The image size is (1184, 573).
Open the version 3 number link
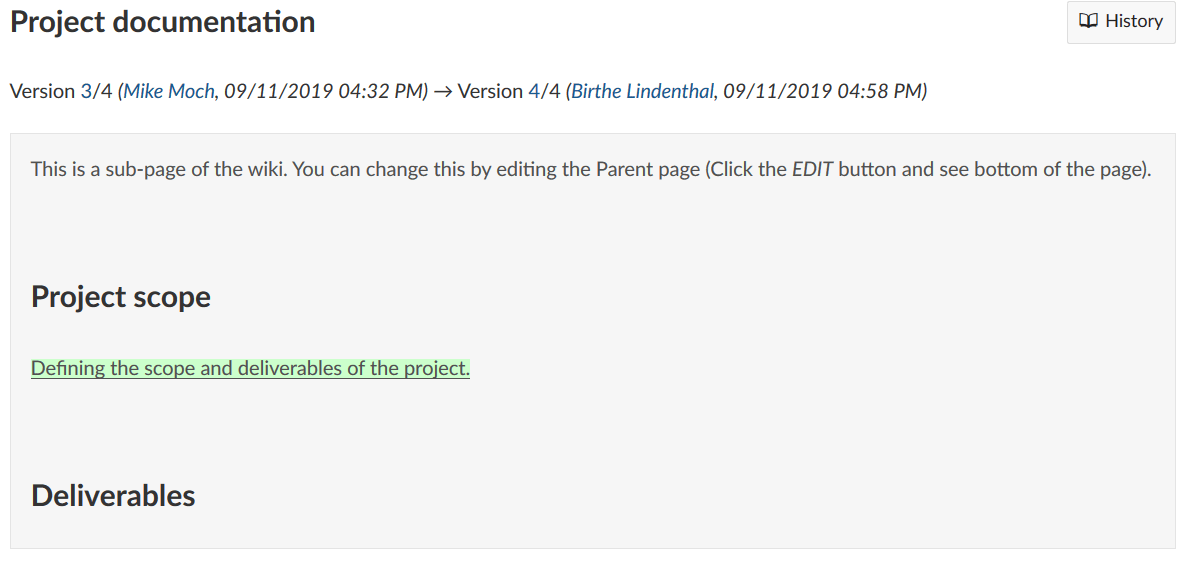(x=85, y=92)
